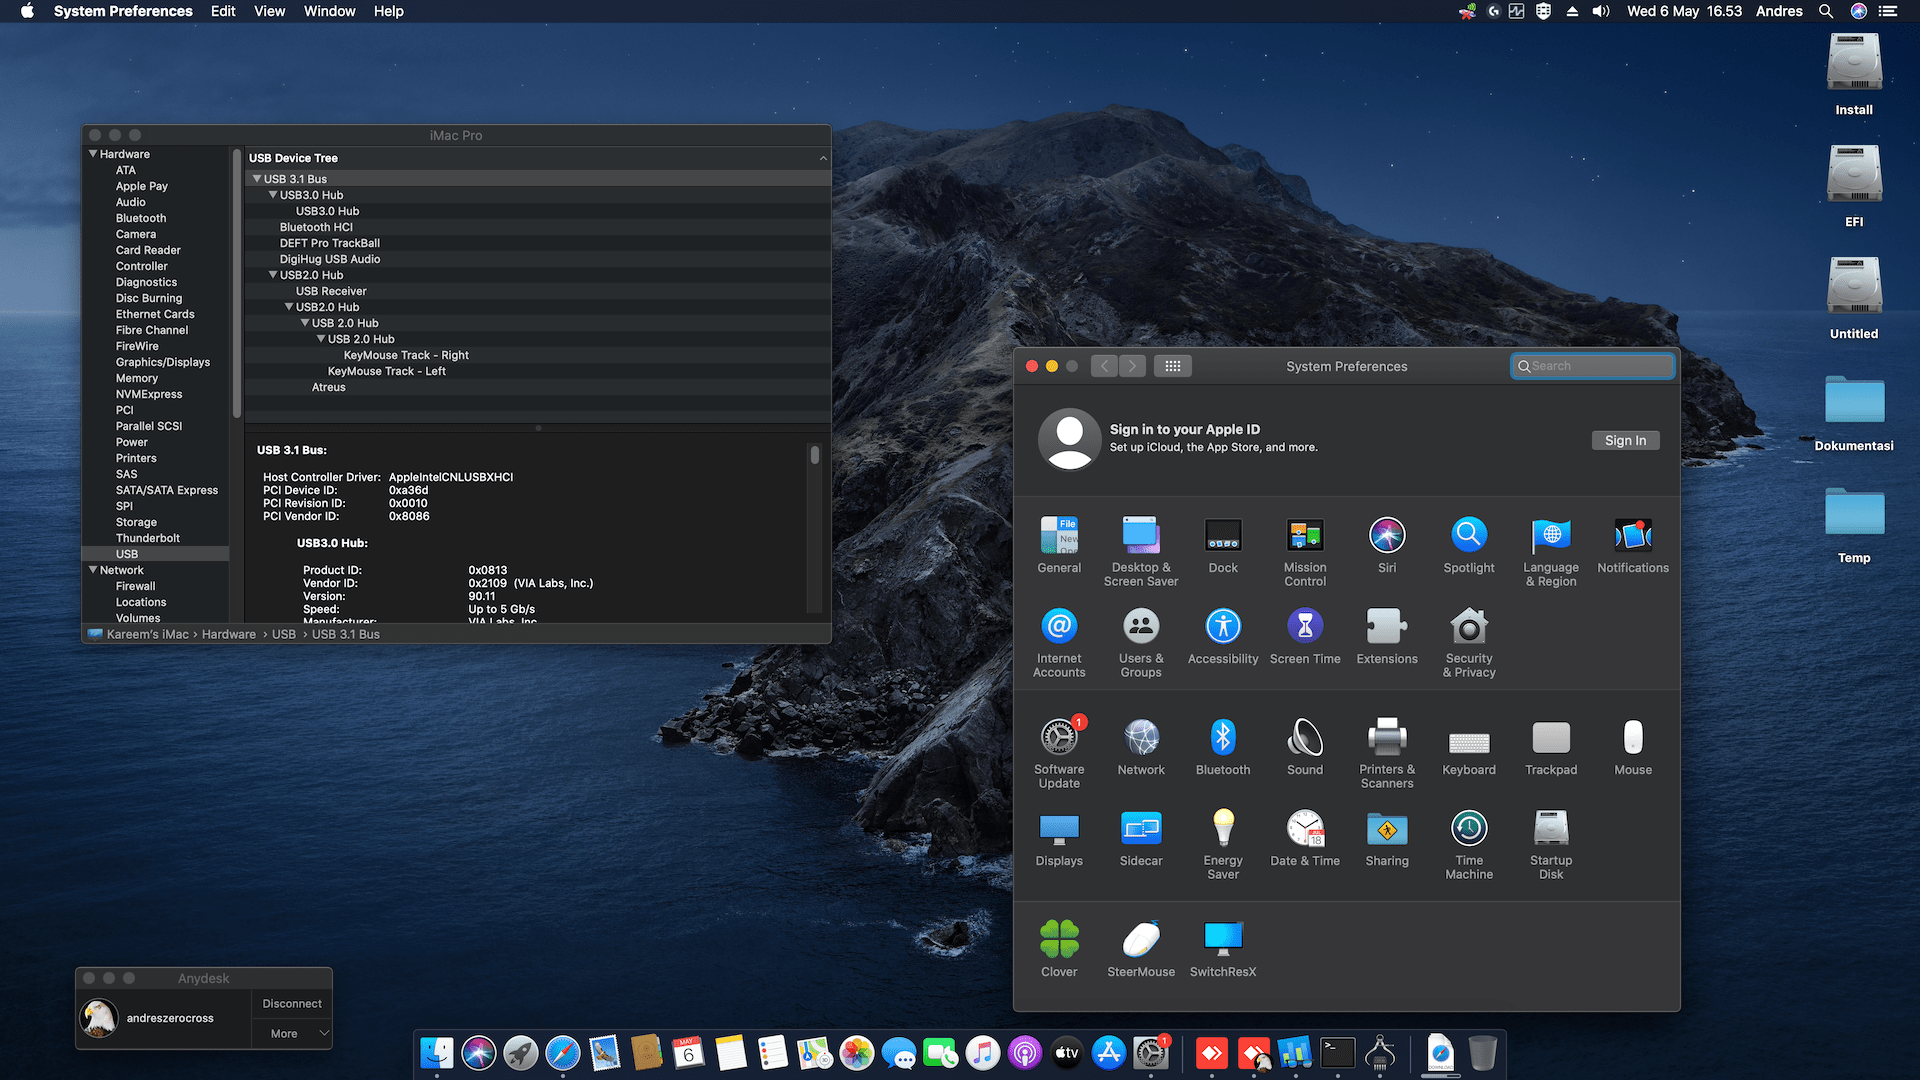Screen dimensions: 1920x1080
Task: Open volume control in menu bar
Action: [1601, 11]
